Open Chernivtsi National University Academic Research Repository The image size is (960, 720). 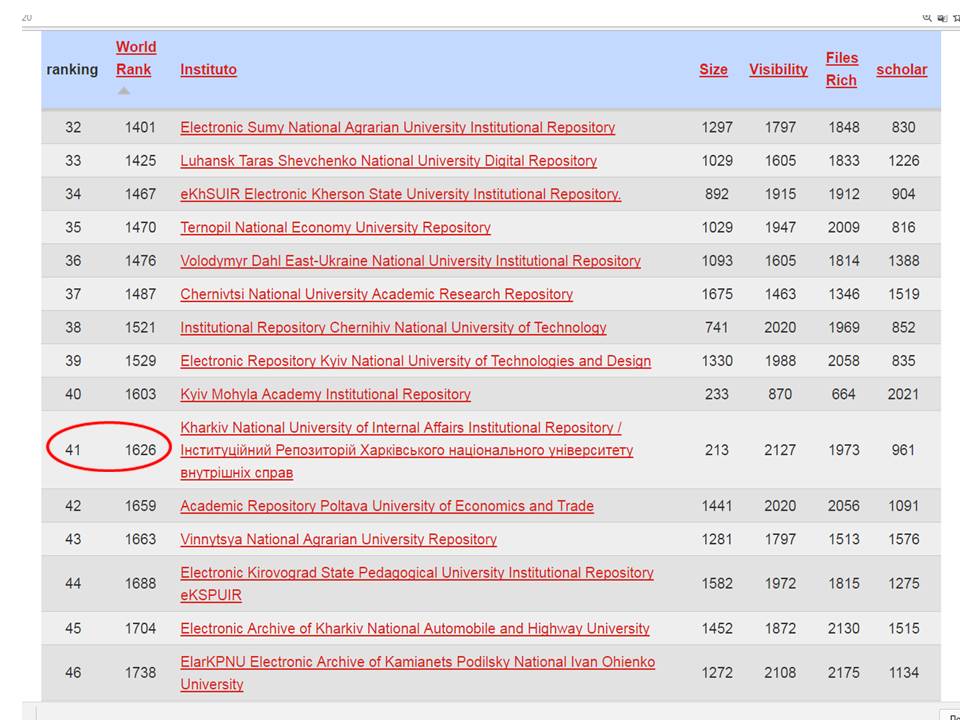(x=376, y=294)
